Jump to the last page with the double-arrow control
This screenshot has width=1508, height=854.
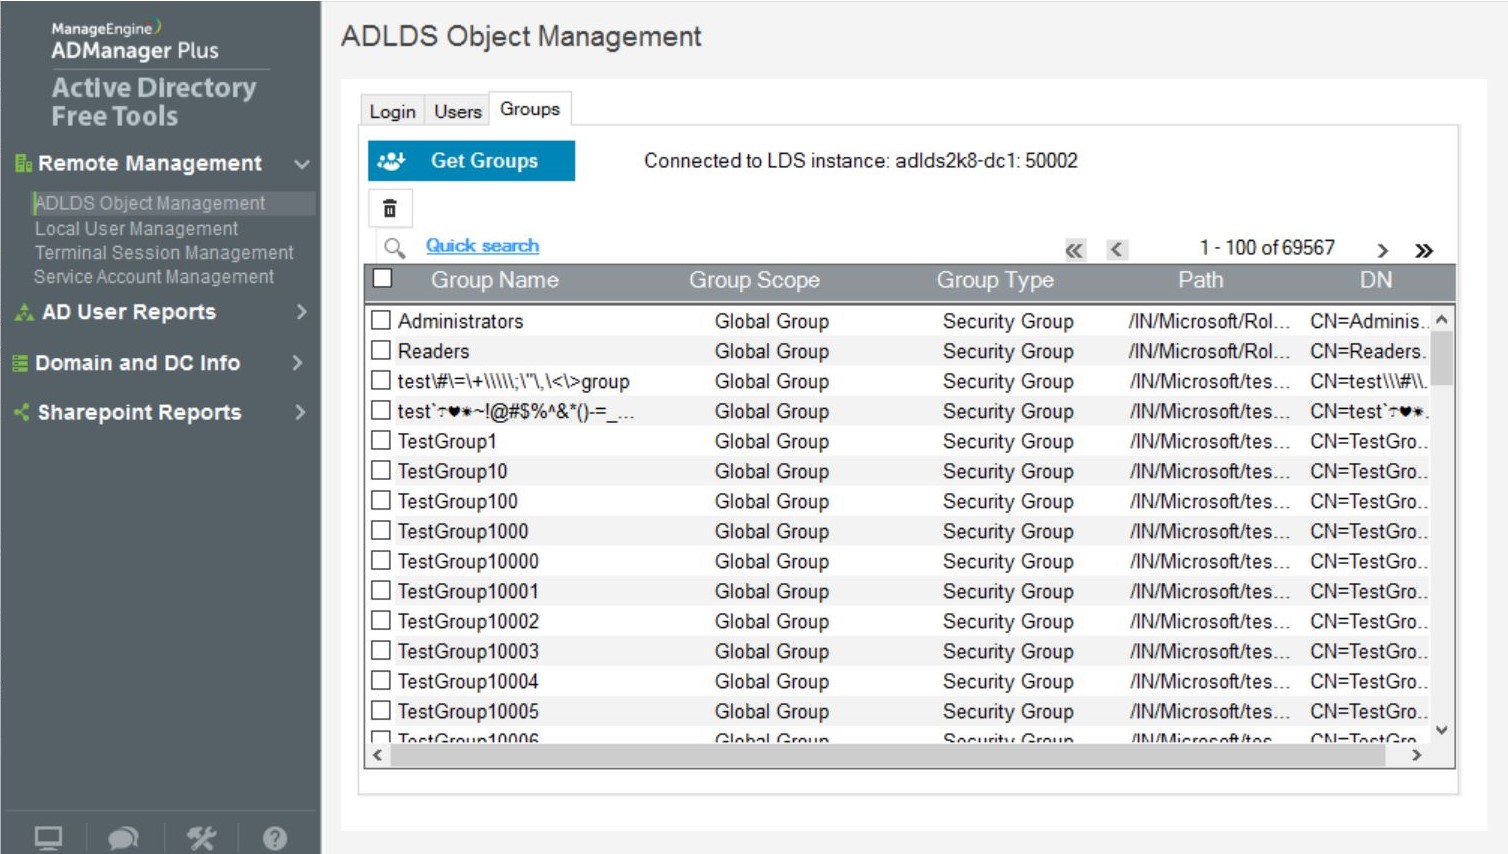coord(1421,251)
